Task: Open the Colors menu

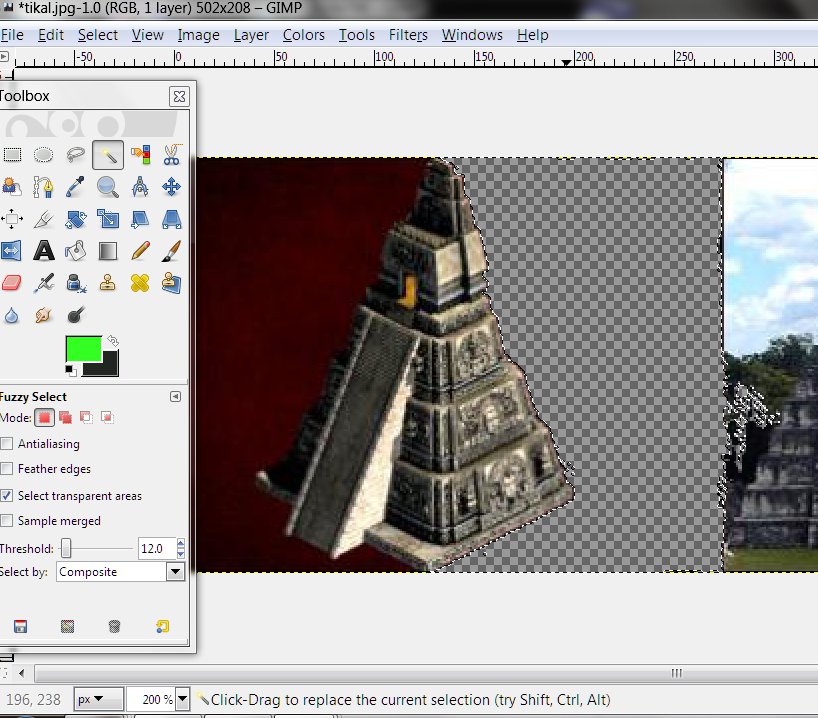Action: coord(303,35)
